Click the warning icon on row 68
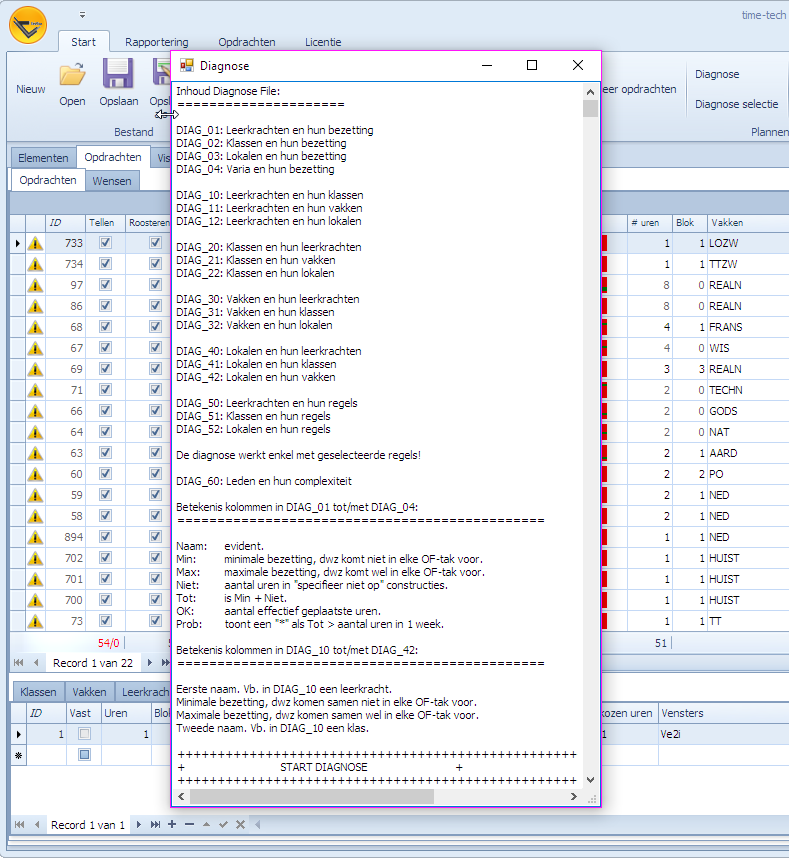789x858 pixels. tap(36, 327)
